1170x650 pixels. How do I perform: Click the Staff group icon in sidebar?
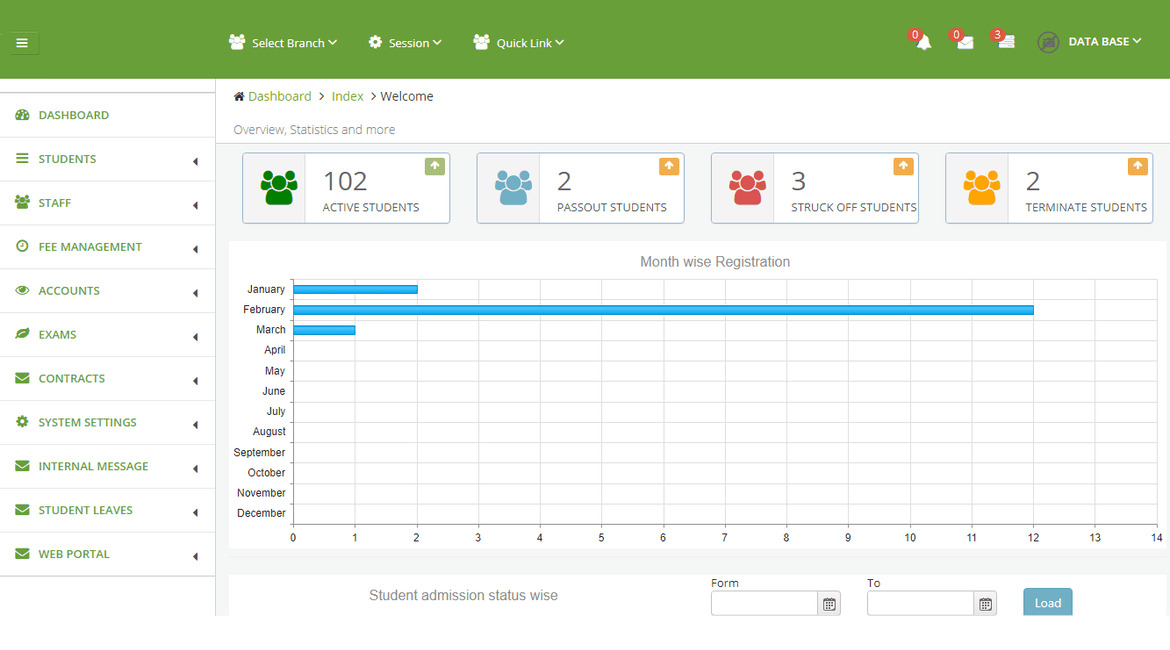22,202
